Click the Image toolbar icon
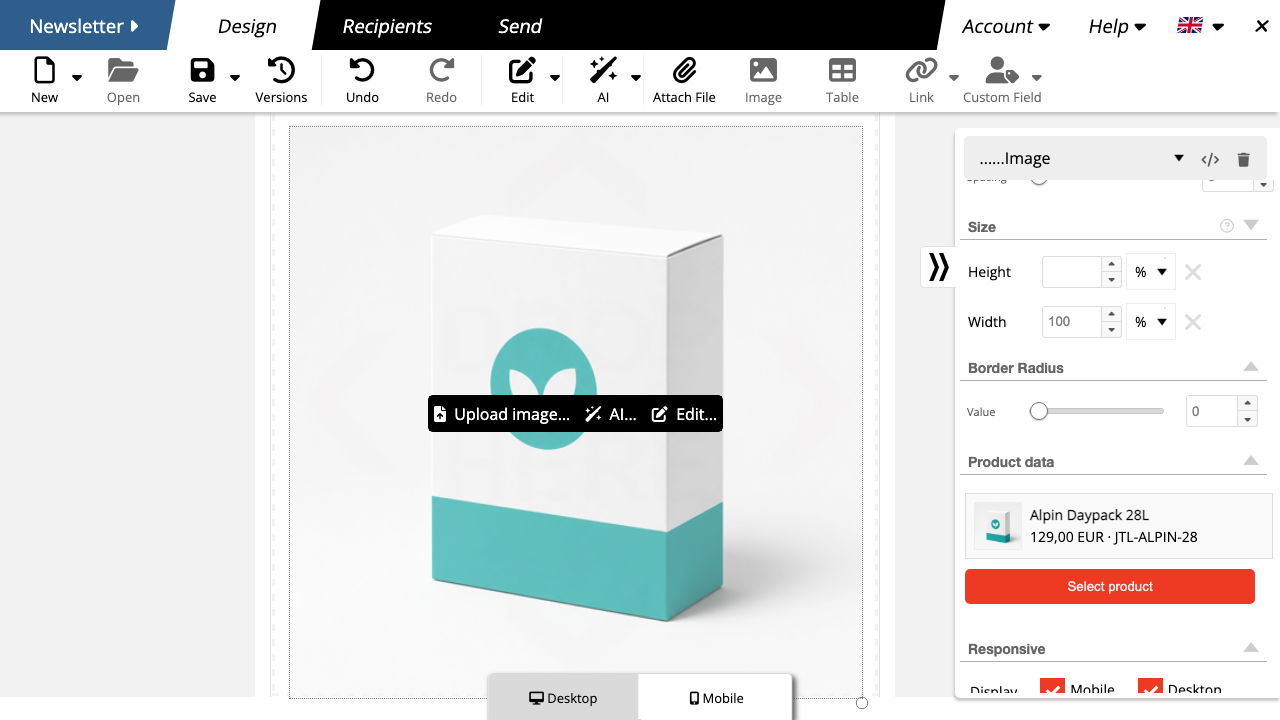 (763, 70)
